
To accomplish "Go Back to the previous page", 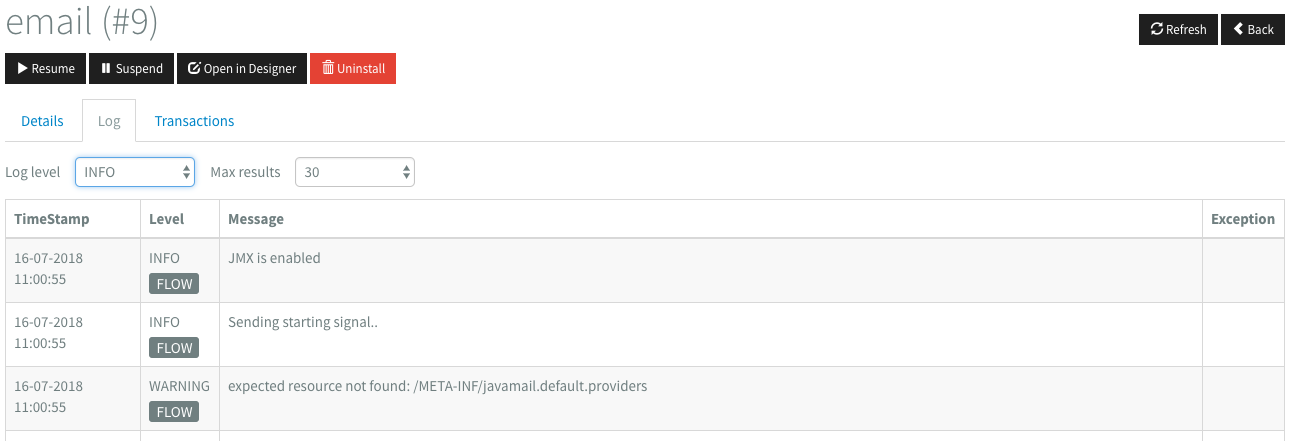I will click(x=1253, y=29).
